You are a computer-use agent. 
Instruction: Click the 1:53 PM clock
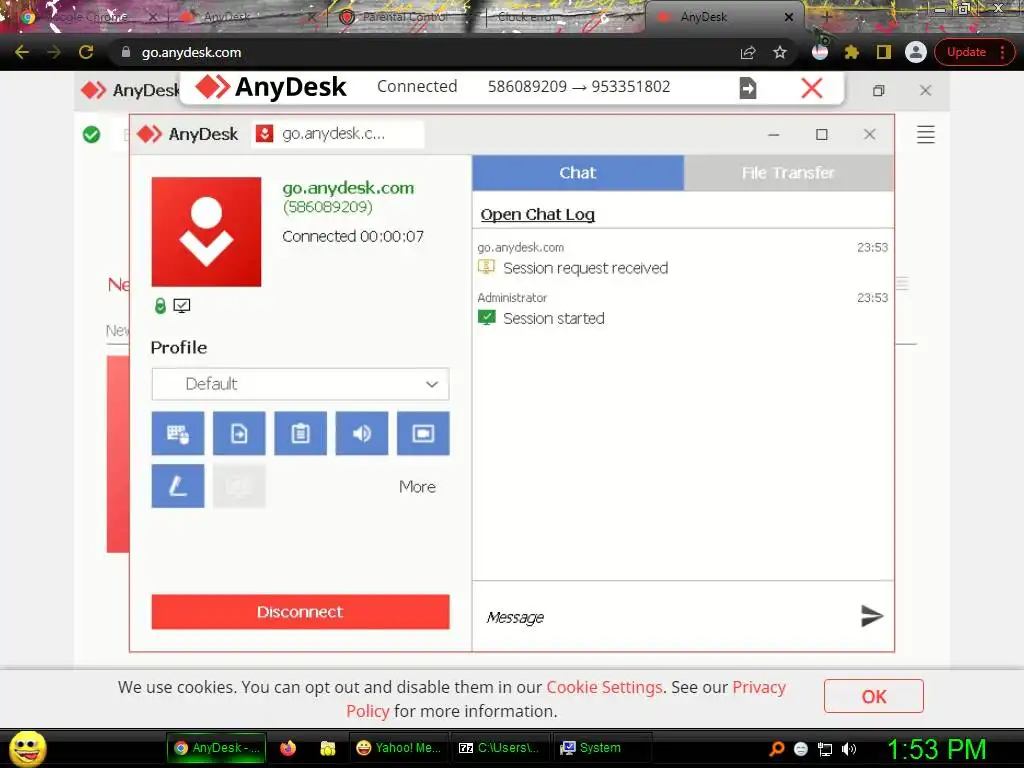[936, 749]
